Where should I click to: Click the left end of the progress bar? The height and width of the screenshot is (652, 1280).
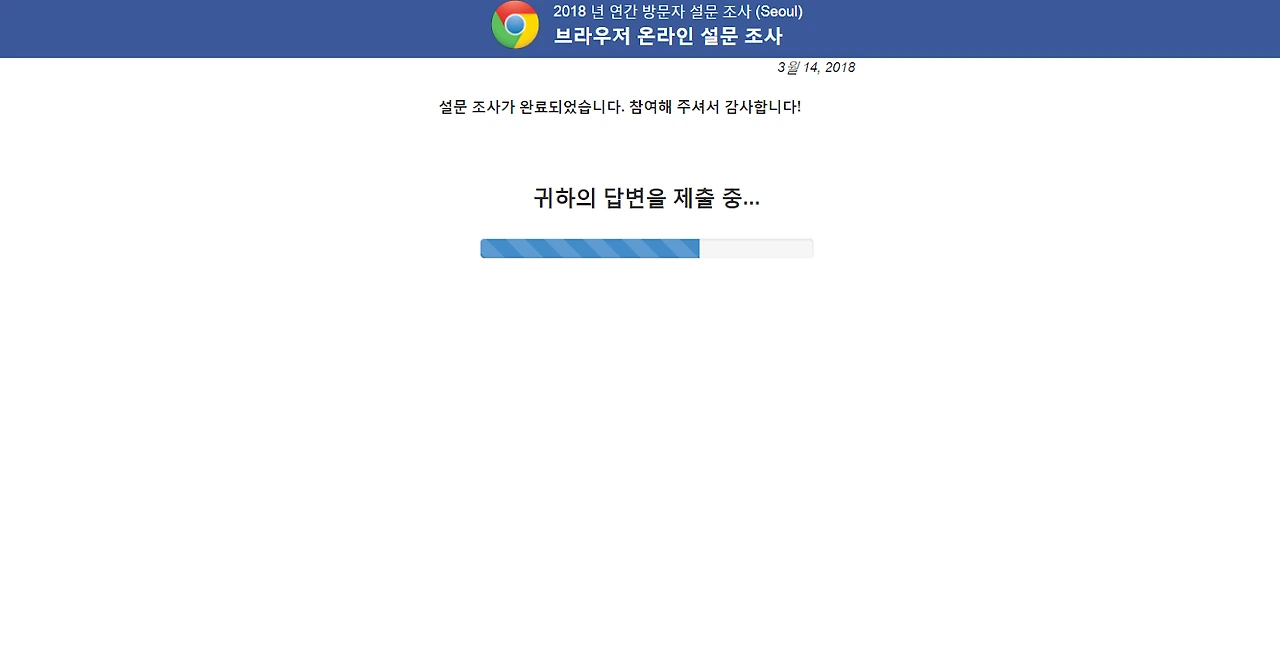[485, 248]
